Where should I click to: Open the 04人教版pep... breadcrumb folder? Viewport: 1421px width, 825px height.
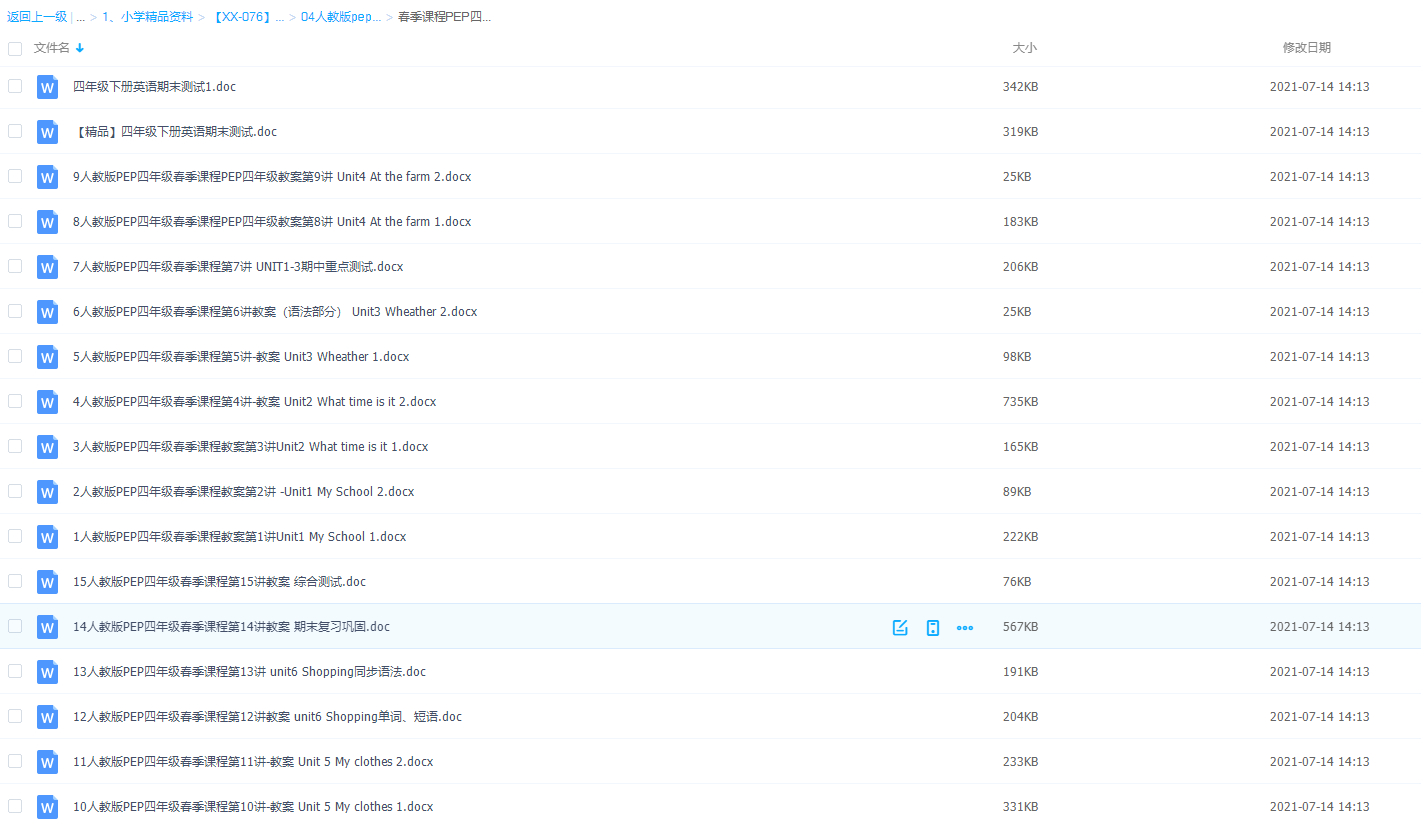pyautogui.click(x=341, y=17)
